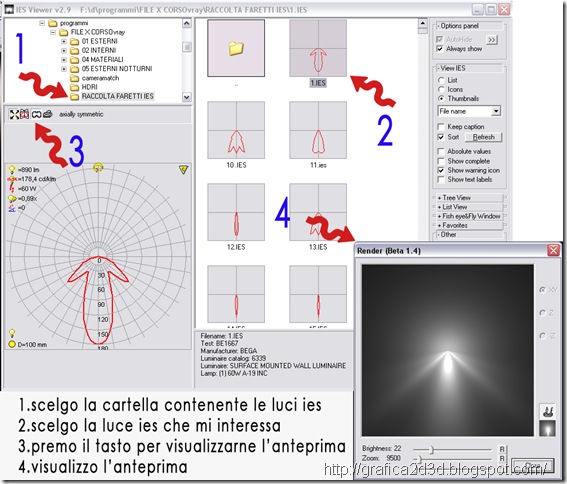Click the brightness reset R button

502,449
